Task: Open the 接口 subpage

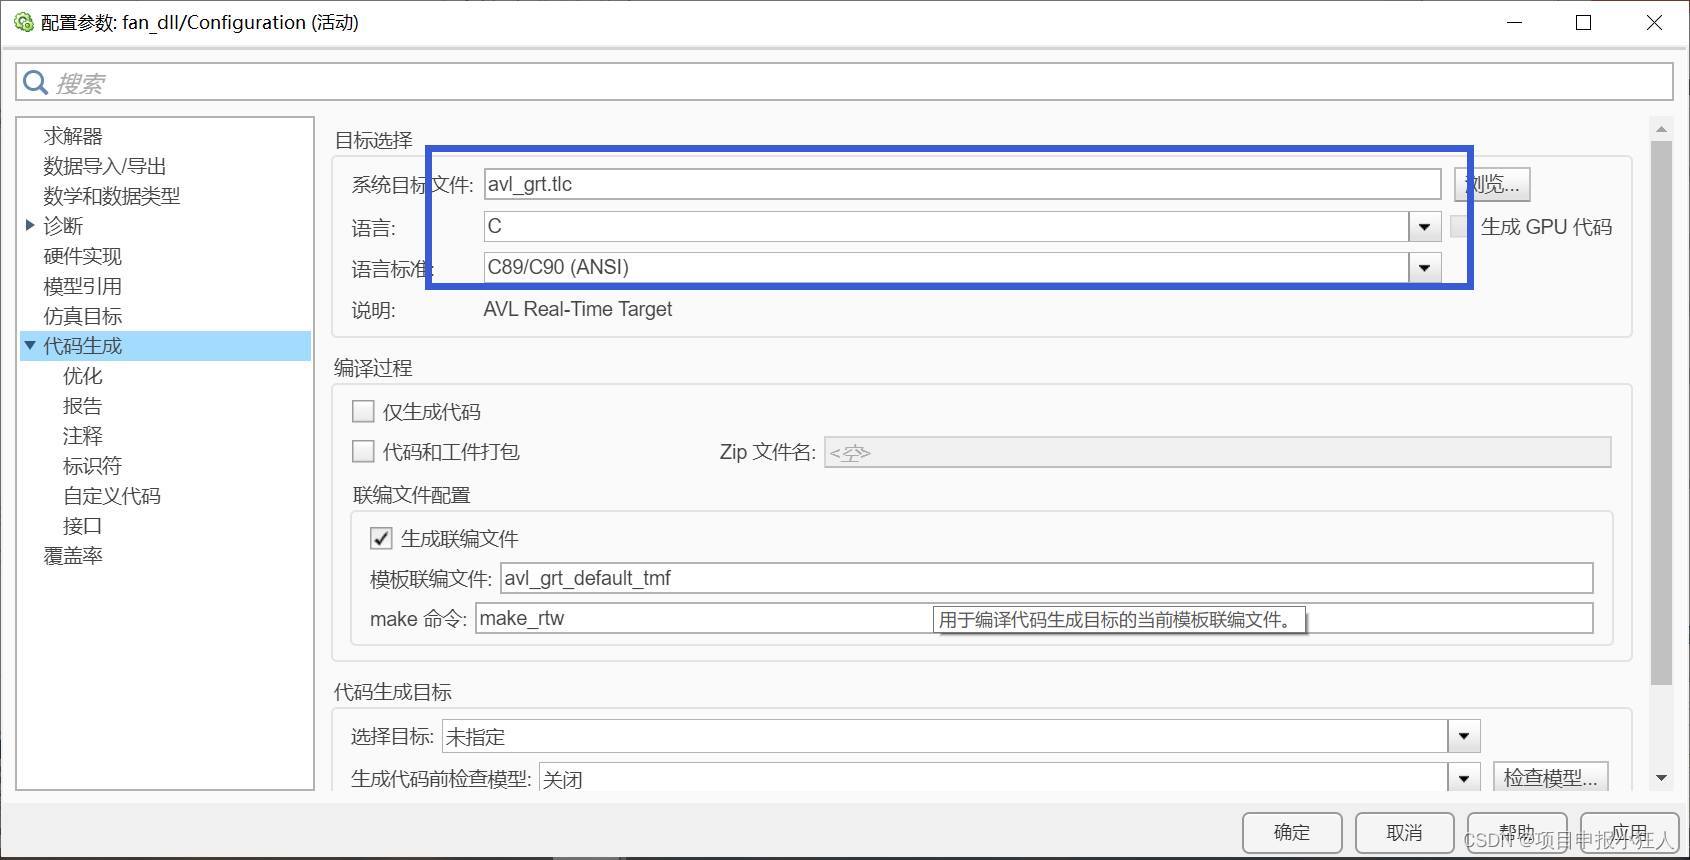Action: (x=83, y=526)
